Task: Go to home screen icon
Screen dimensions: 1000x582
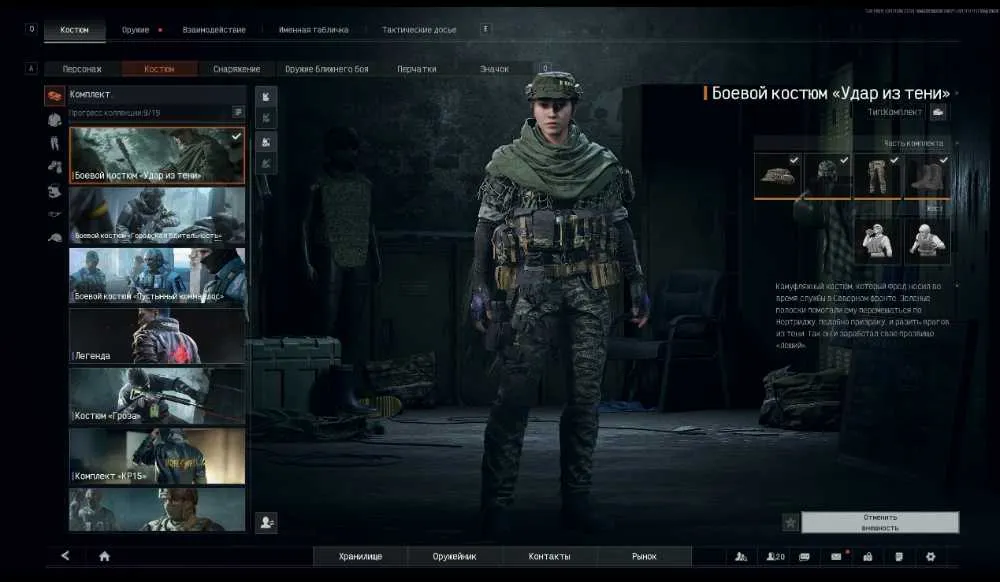Action: point(105,557)
